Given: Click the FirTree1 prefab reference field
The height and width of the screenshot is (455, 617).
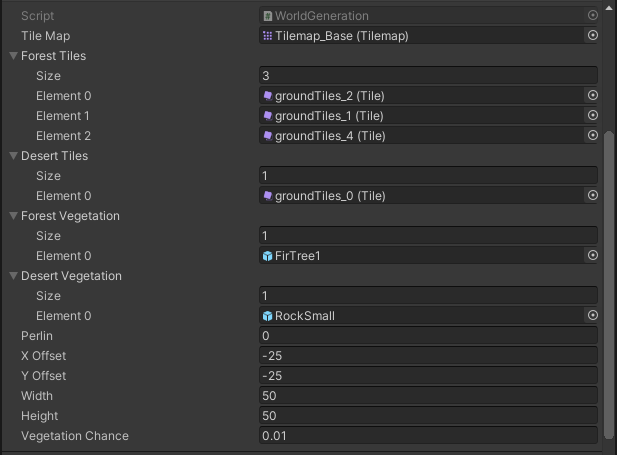Looking at the screenshot, I should tap(420, 256).
